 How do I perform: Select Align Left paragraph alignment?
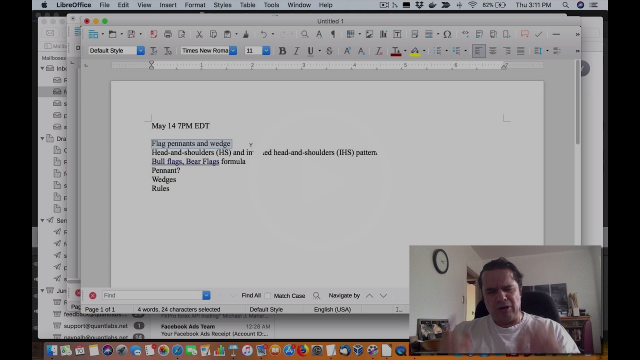pyautogui.click(x=478, y=51)
